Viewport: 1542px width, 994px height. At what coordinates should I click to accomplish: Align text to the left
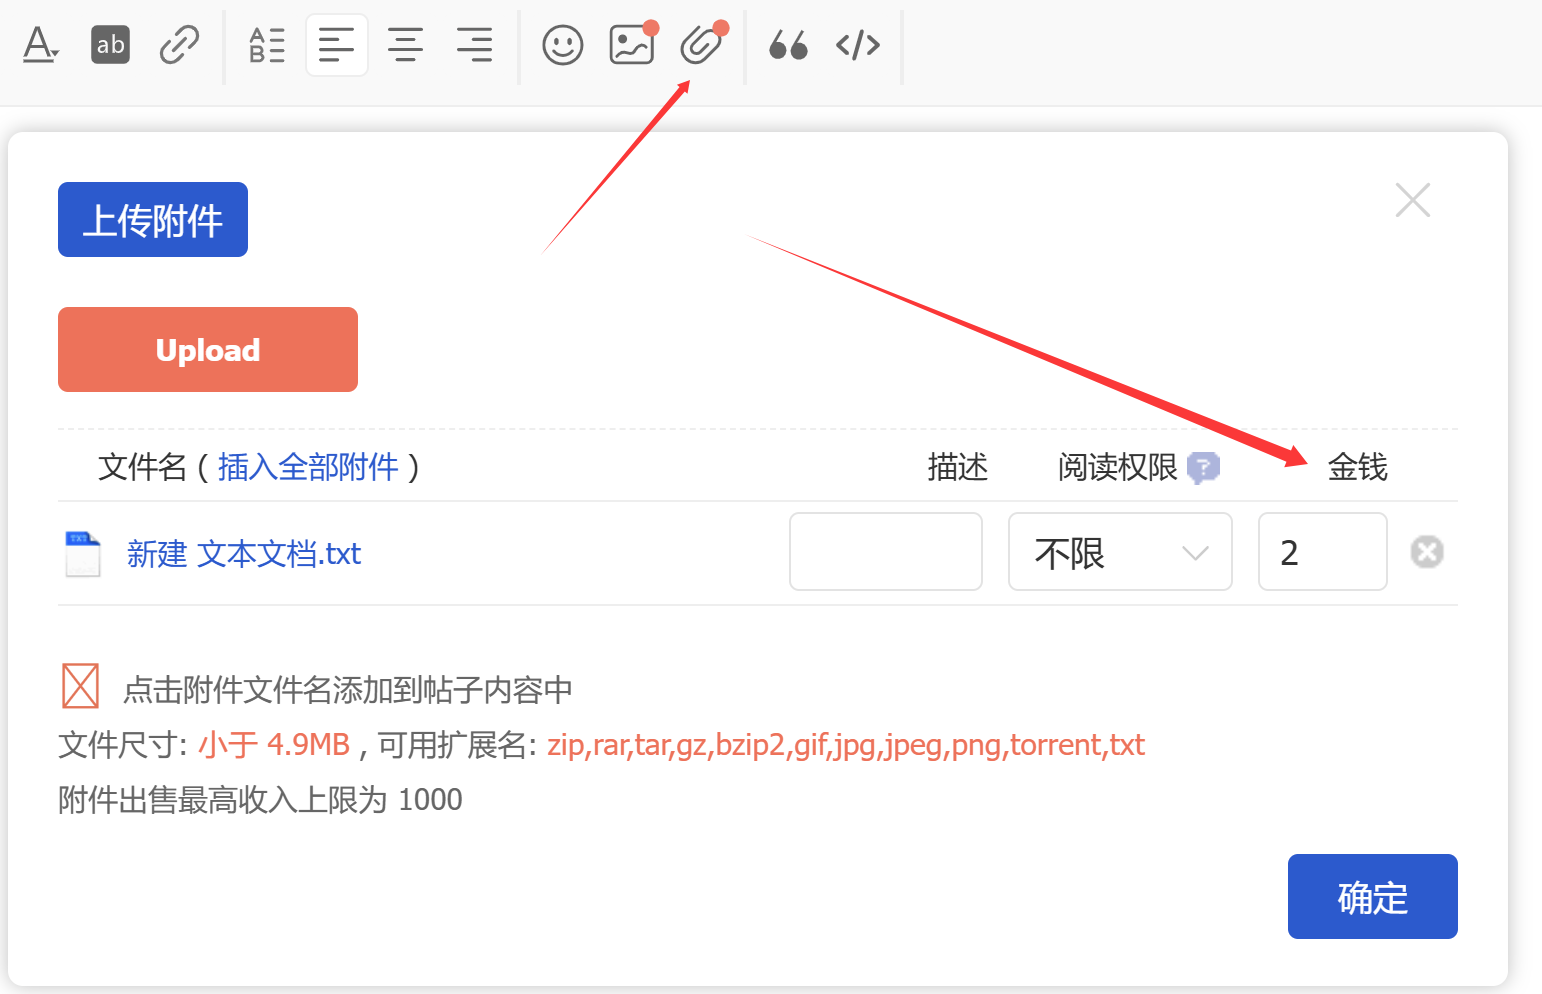(337, 45)
